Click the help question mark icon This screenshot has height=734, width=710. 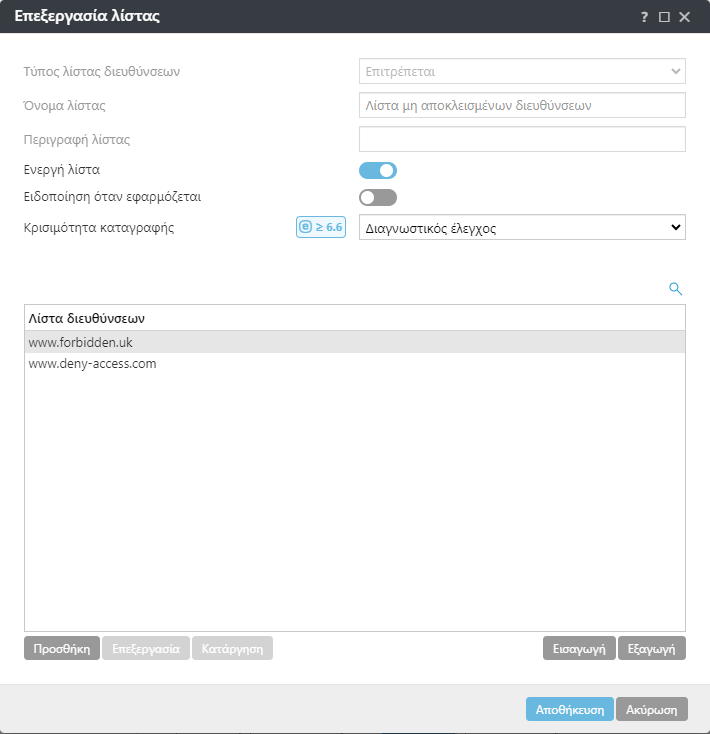pos(645,17)
